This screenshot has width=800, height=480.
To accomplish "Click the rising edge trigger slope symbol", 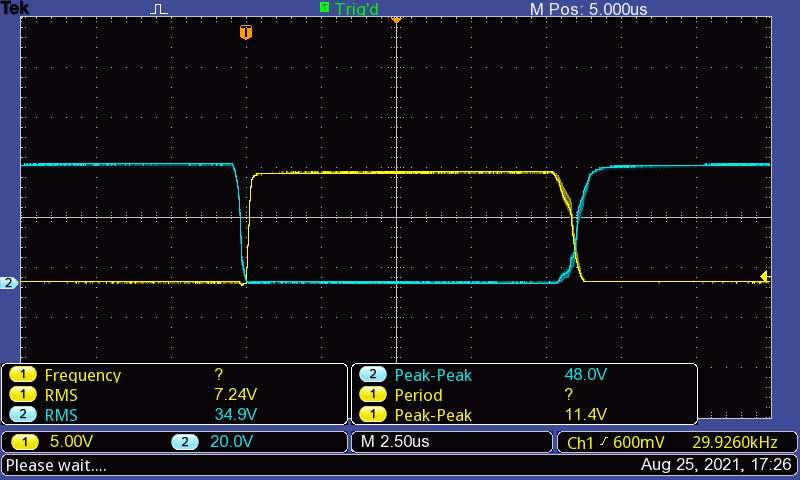I will [604, 442].
